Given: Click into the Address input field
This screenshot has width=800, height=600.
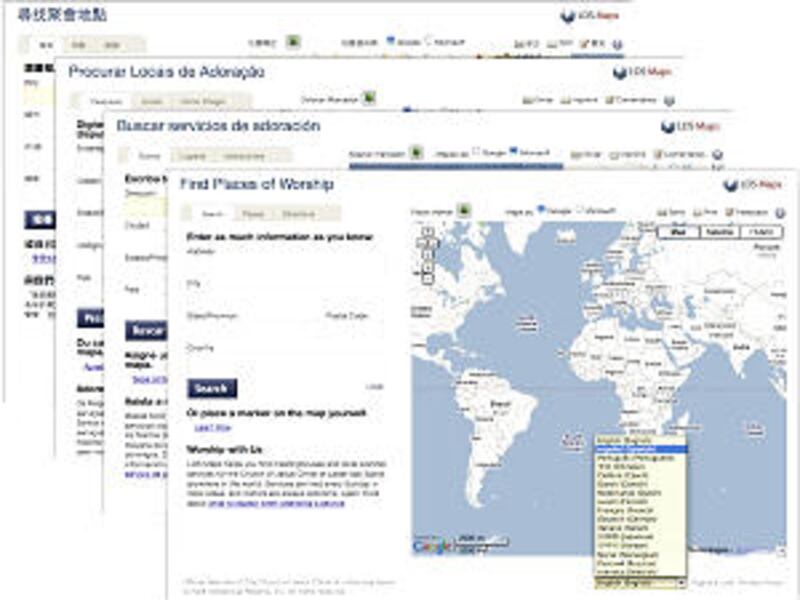Looking at the screenshot, I should [284, 264].
